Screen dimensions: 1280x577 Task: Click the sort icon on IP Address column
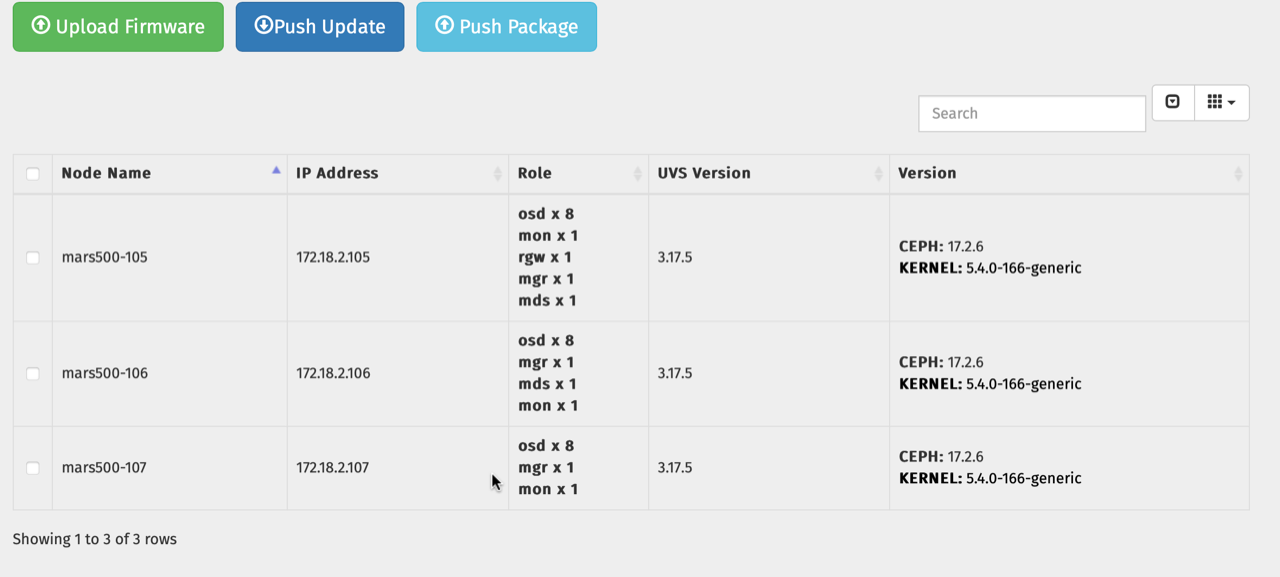(x=498, y=173)
